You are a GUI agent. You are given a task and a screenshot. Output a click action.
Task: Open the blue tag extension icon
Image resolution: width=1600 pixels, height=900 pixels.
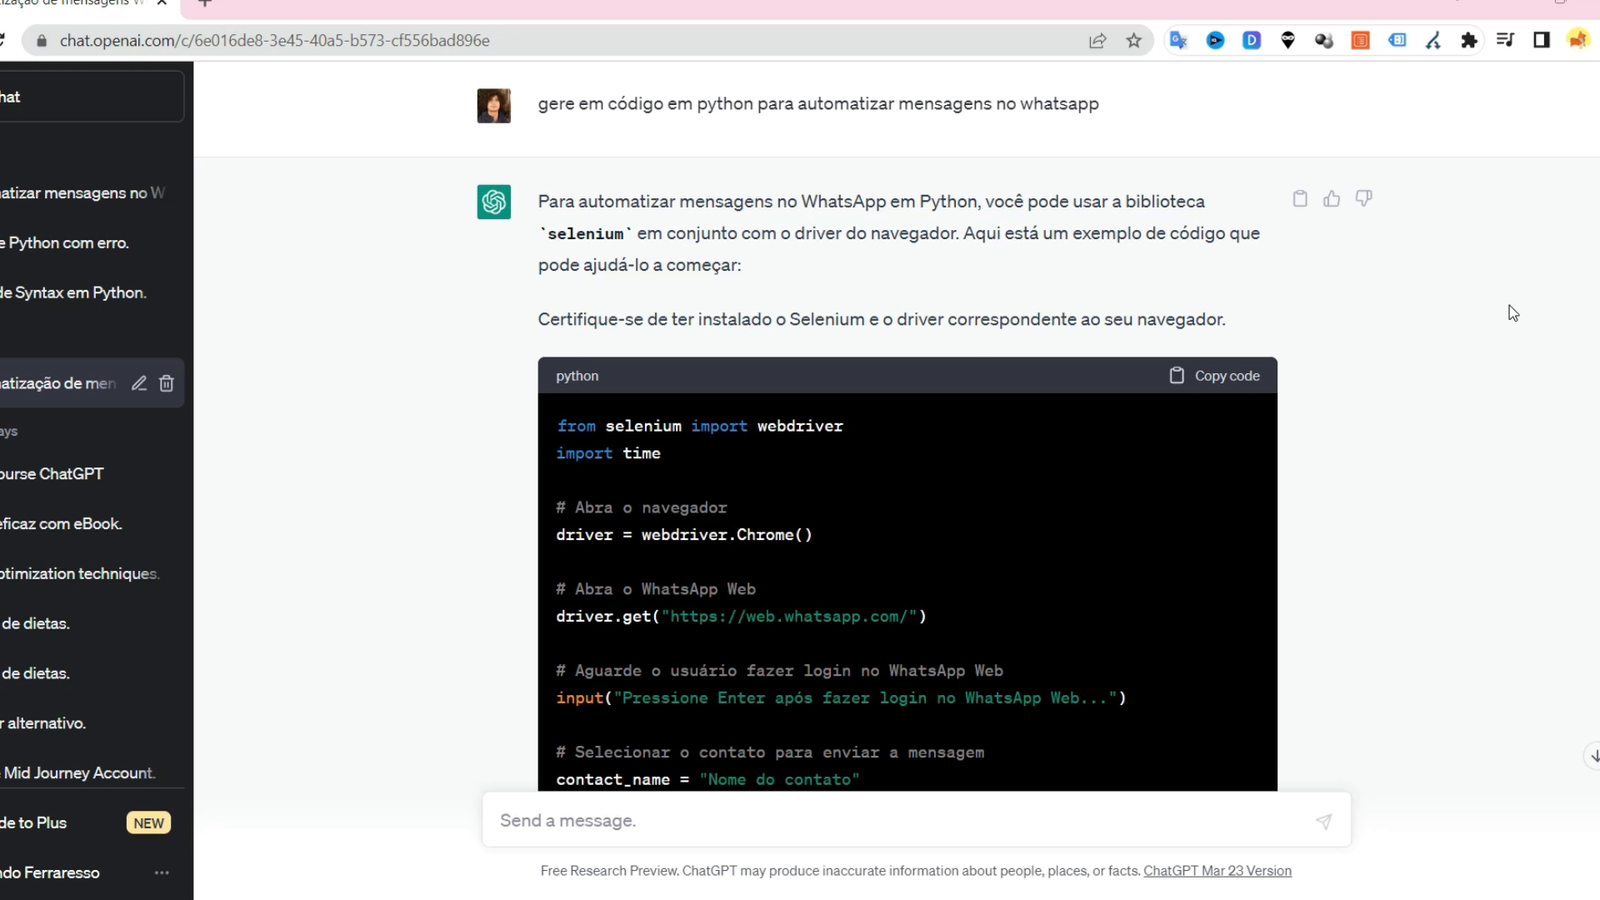click(1397, 41)
